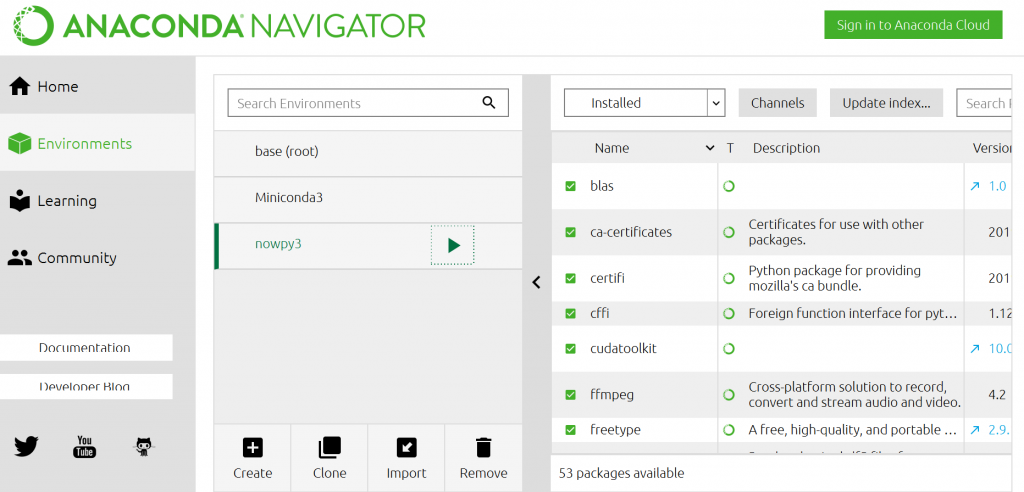Click Update index button
1024x492 pixels.
click(x=886, y=103)
